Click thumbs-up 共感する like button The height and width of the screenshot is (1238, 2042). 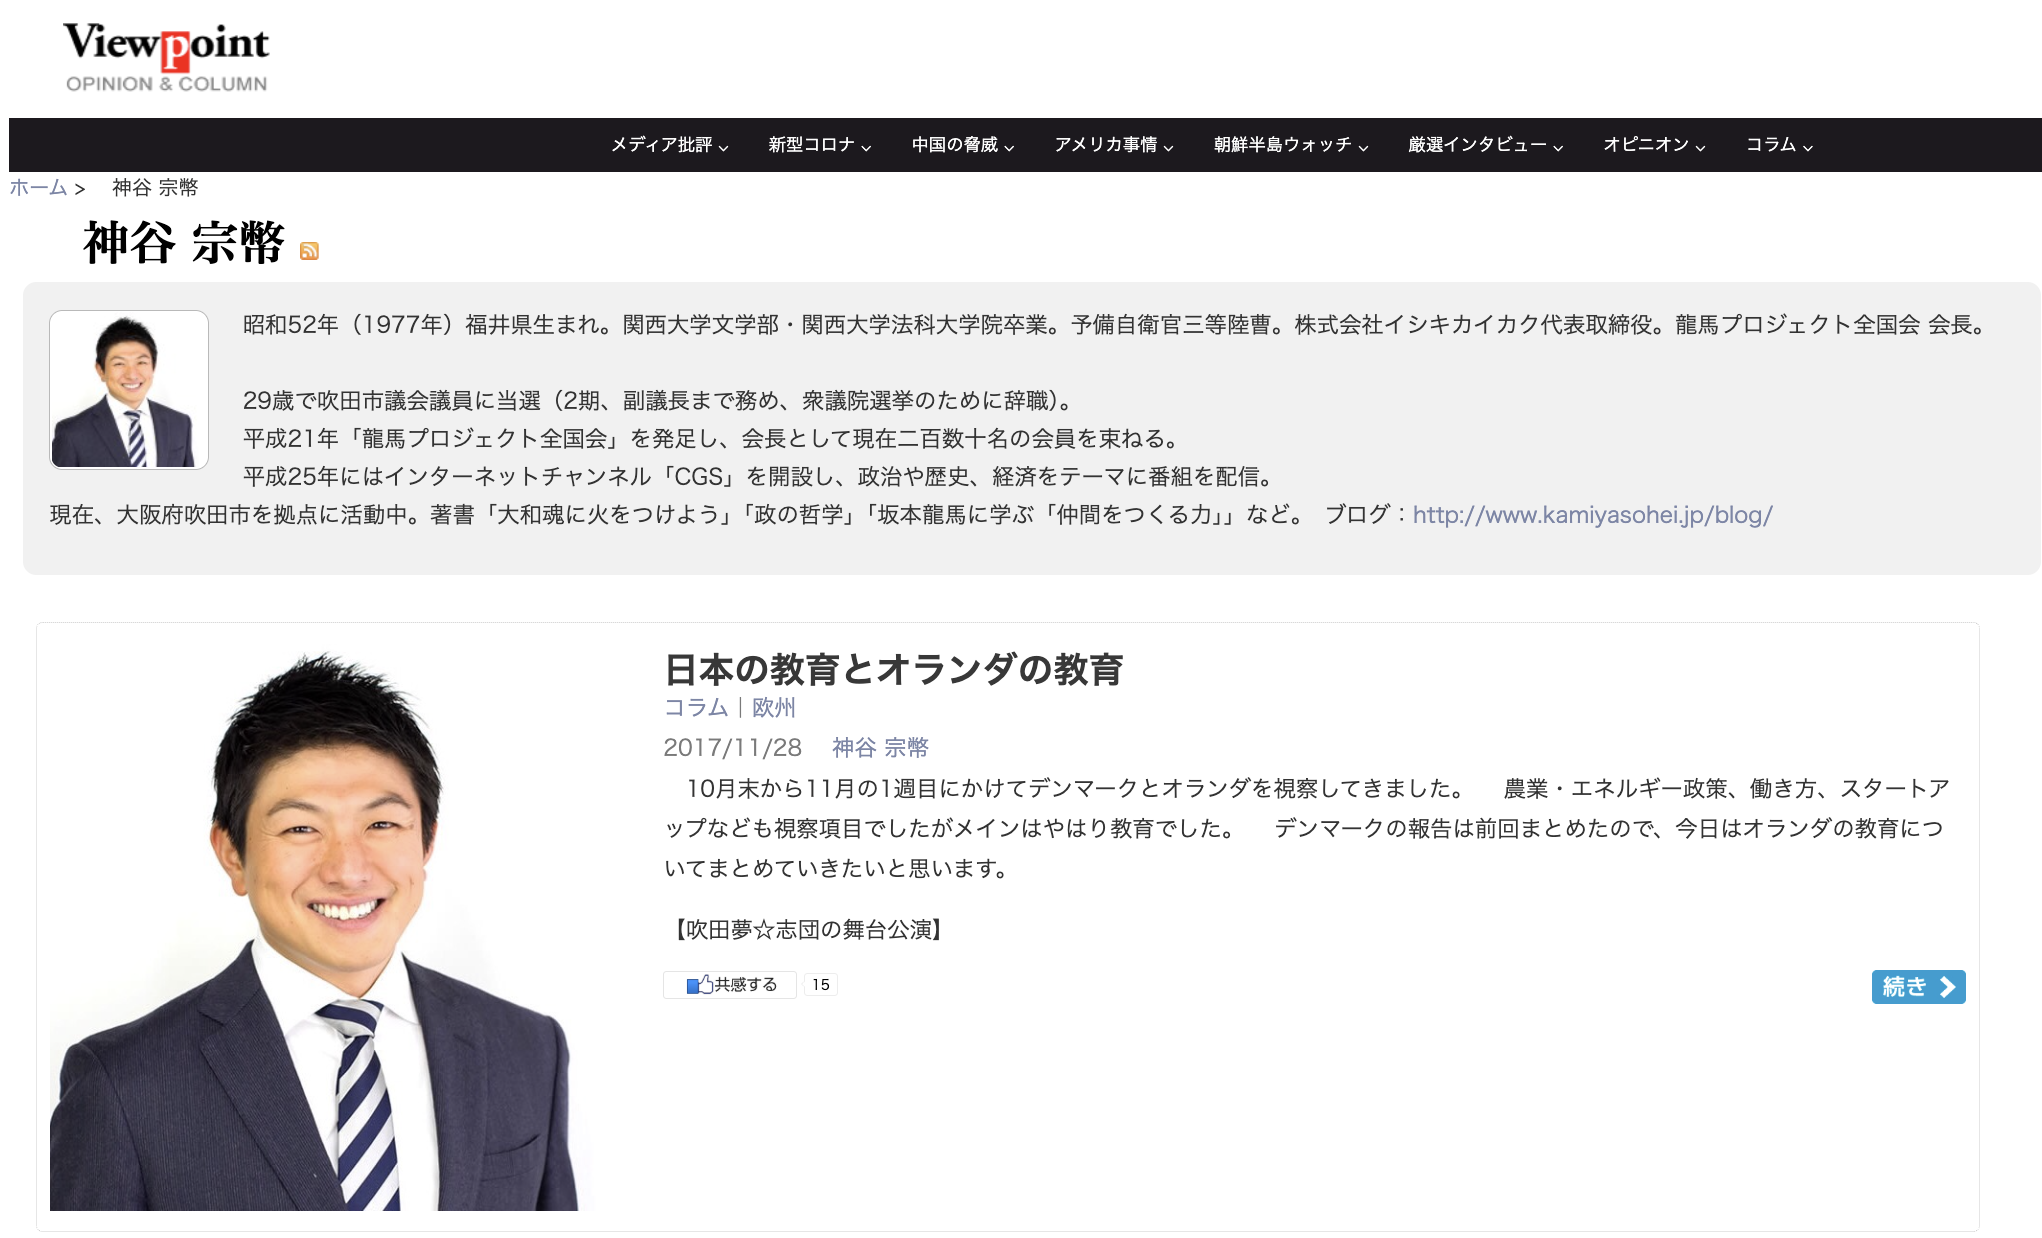tap(730, 985)
